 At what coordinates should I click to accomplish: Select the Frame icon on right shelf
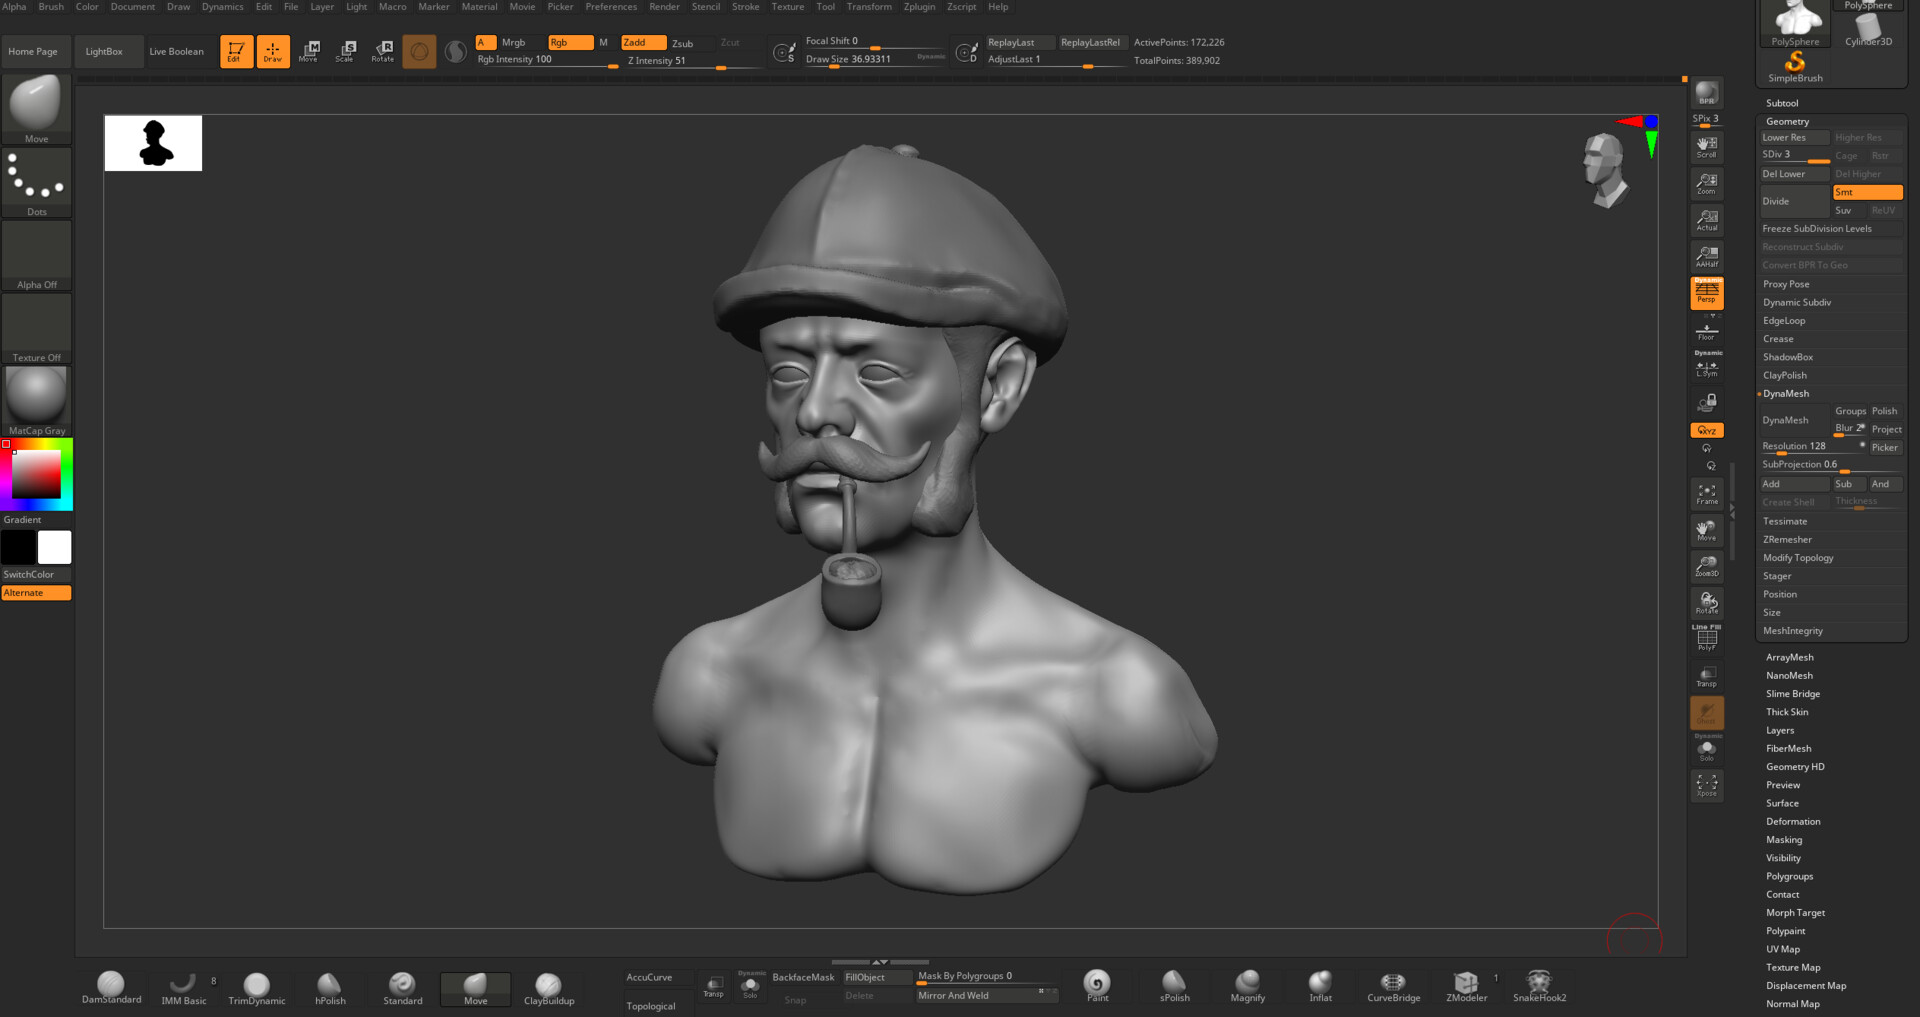1706,494
